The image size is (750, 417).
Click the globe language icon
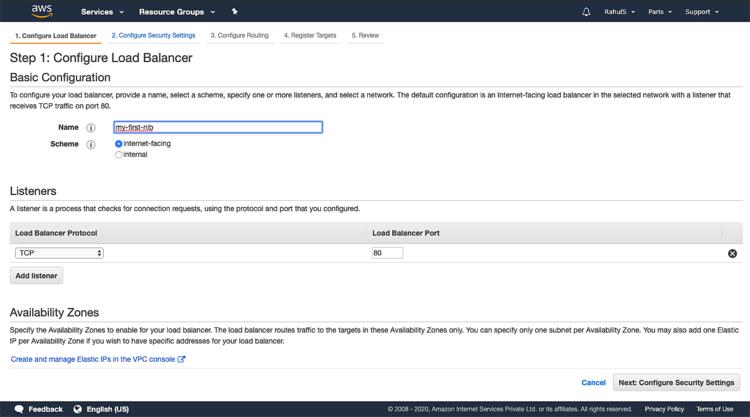[x=77, y=409]
